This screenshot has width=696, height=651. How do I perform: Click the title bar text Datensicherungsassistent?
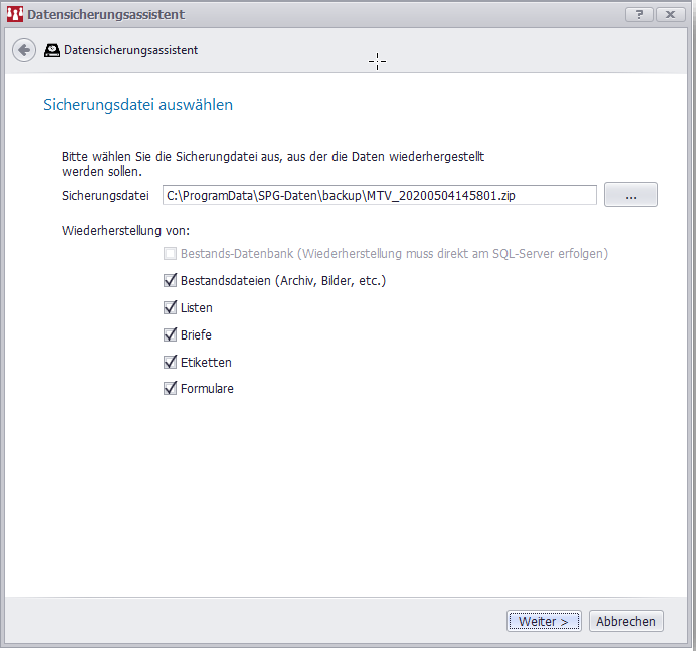[x=105, y=15]
